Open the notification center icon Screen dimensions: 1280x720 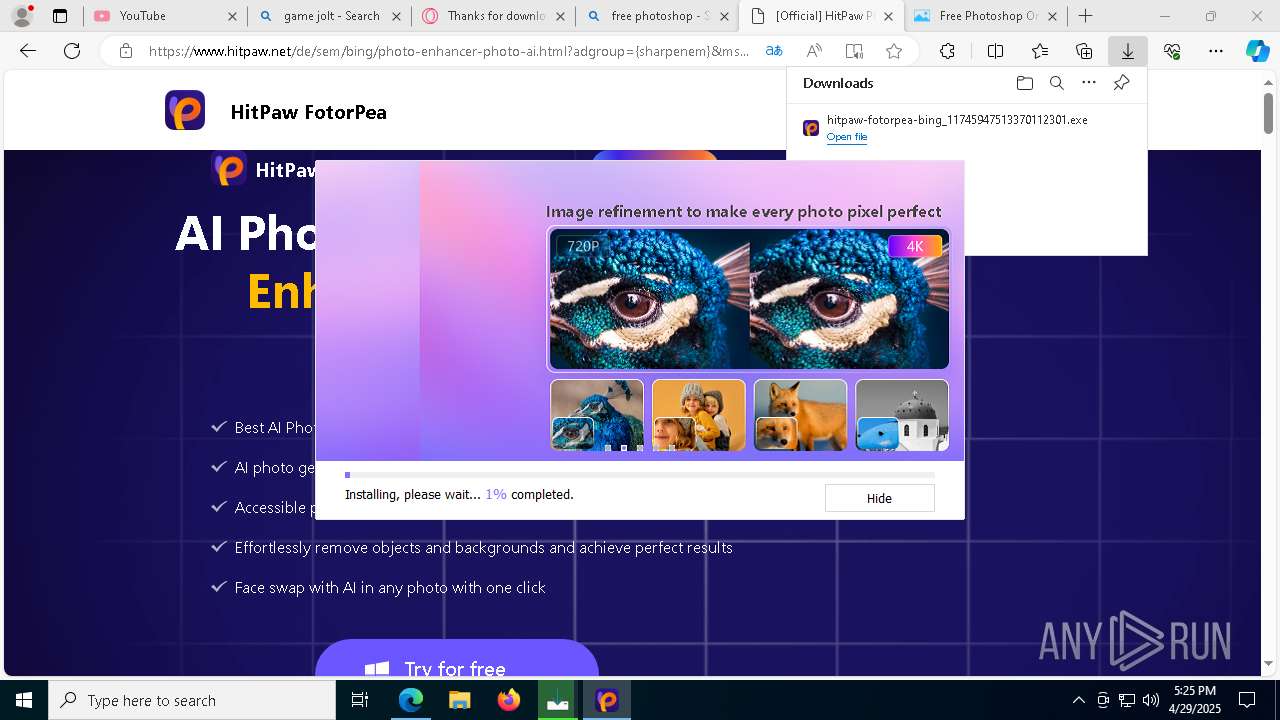(x=1247, y=700)
